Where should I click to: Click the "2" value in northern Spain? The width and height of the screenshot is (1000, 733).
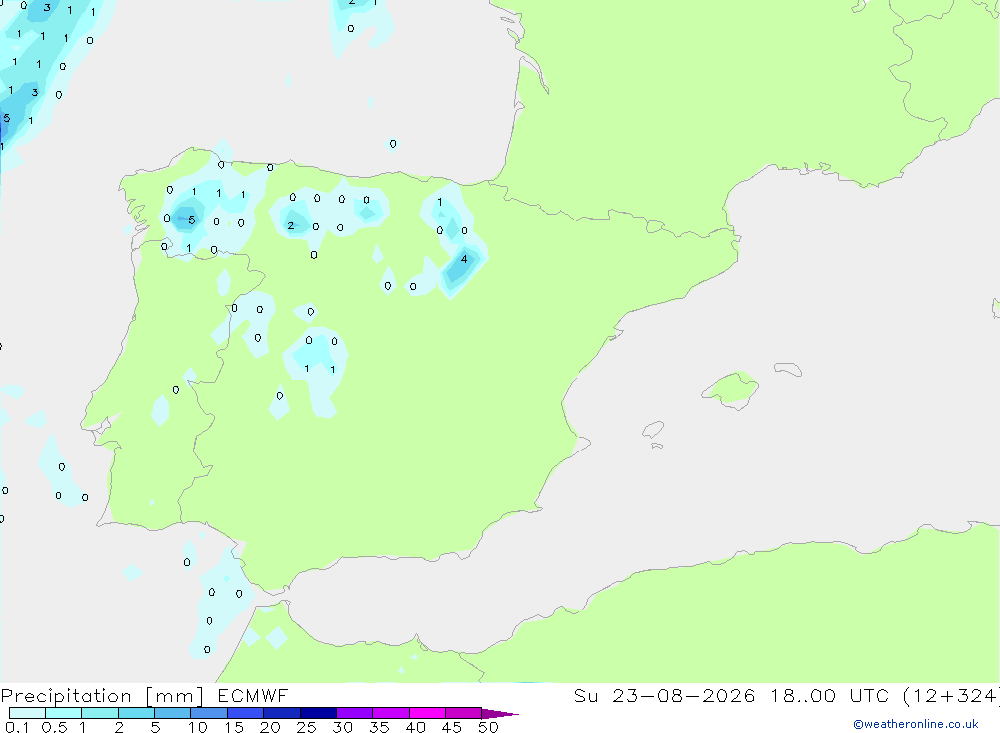291,226
